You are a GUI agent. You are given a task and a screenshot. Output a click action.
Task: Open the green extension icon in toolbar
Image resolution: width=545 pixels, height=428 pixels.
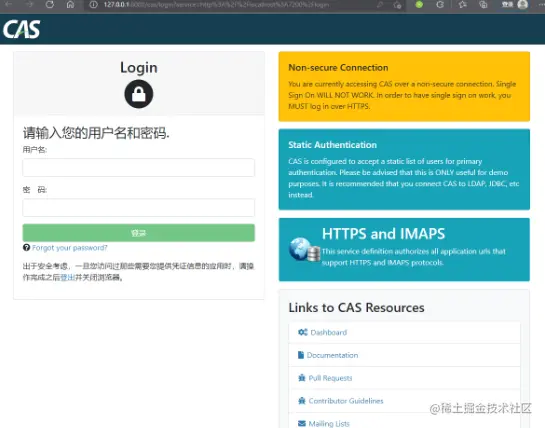419,5
